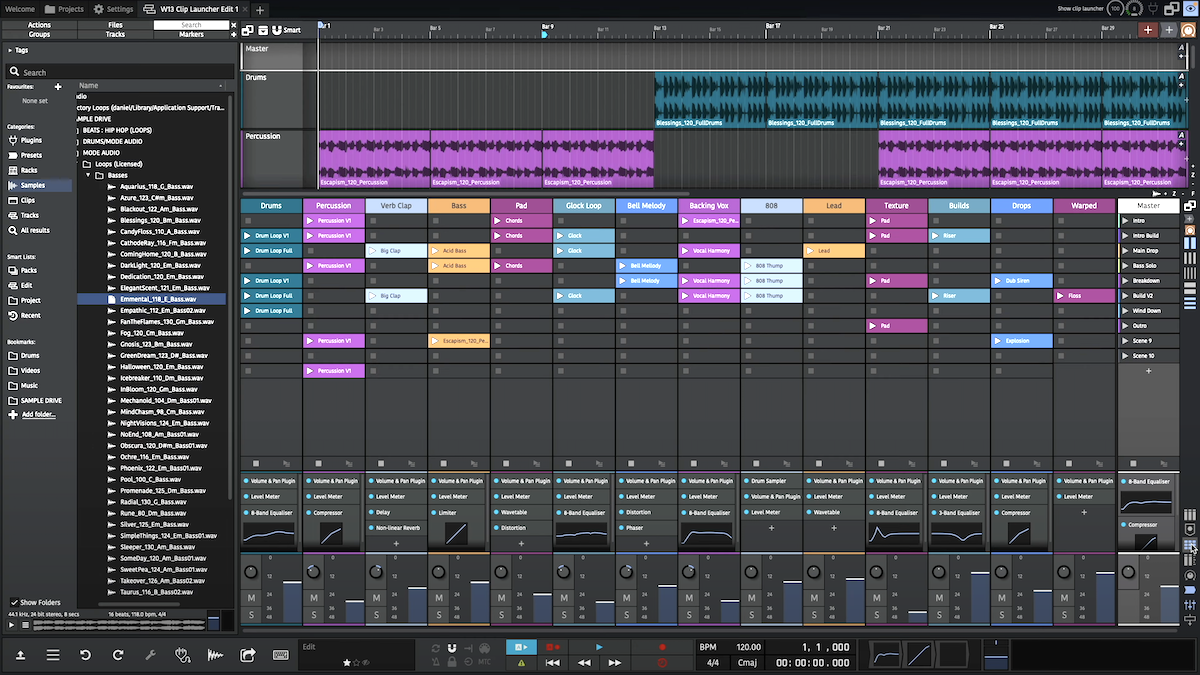Open the keyboard shortcuts icon in the toolbar
The width and height of the screenshot is (1200, 675).
pos(281,654)
